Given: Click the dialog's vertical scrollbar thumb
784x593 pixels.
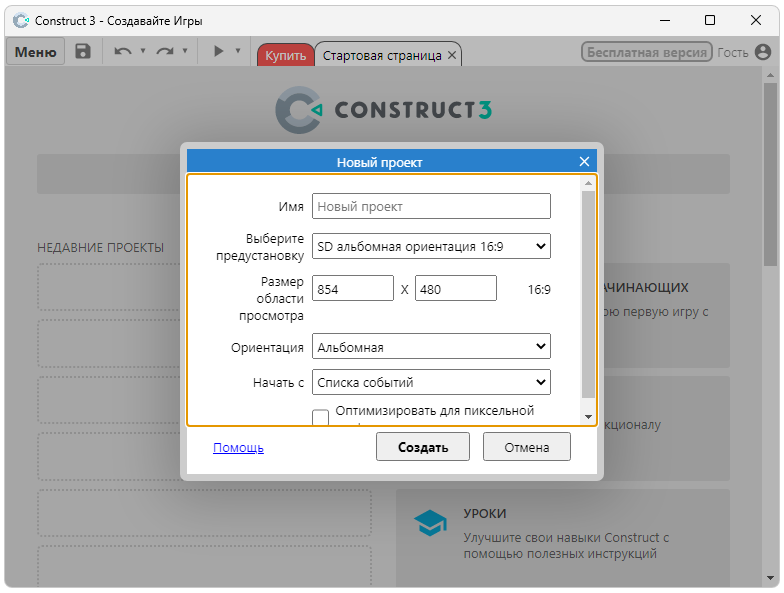Looking at the screenshot, I should click(x=588, y=294).
